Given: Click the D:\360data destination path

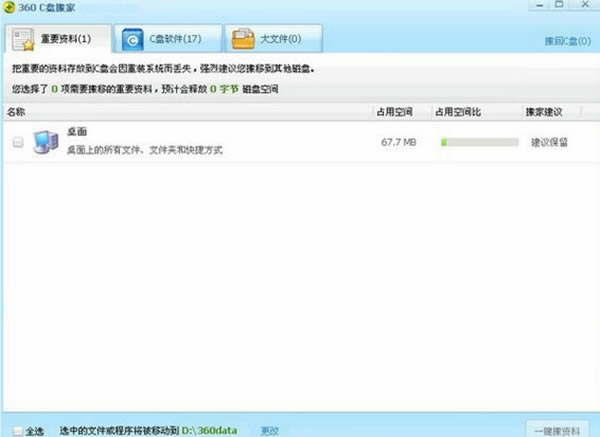Looking at the screenshot, I should [209, 430].
